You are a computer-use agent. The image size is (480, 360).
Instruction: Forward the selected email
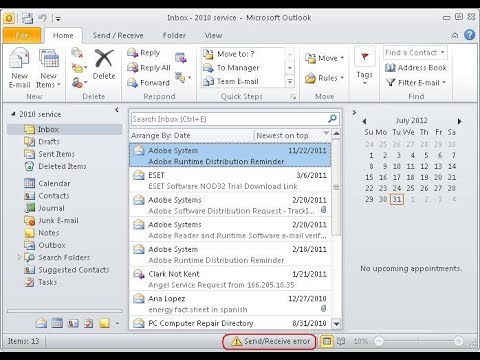[x=148, y=82]
